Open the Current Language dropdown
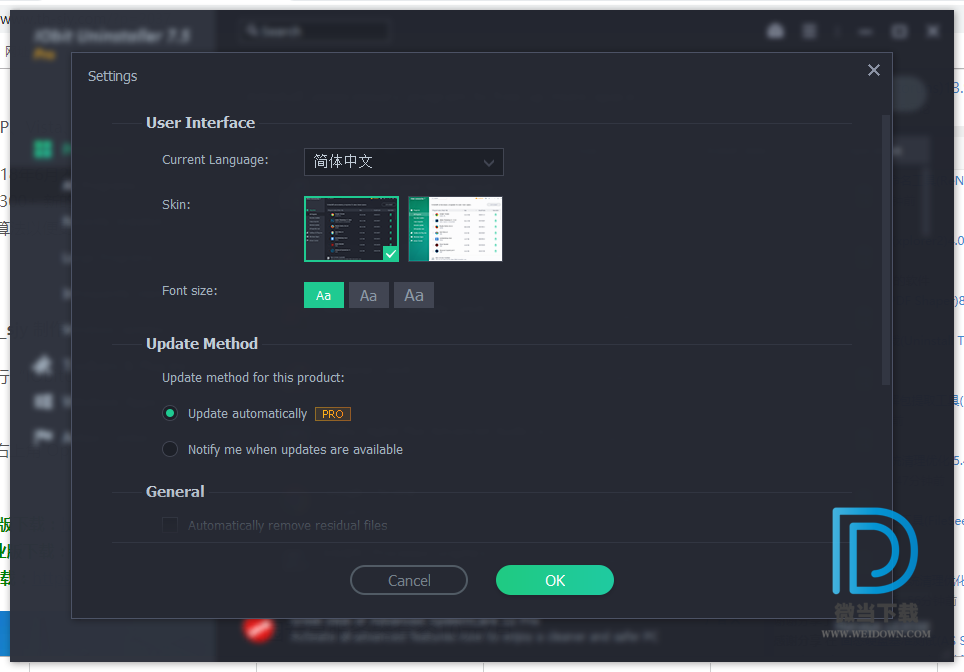 (403, 162)
